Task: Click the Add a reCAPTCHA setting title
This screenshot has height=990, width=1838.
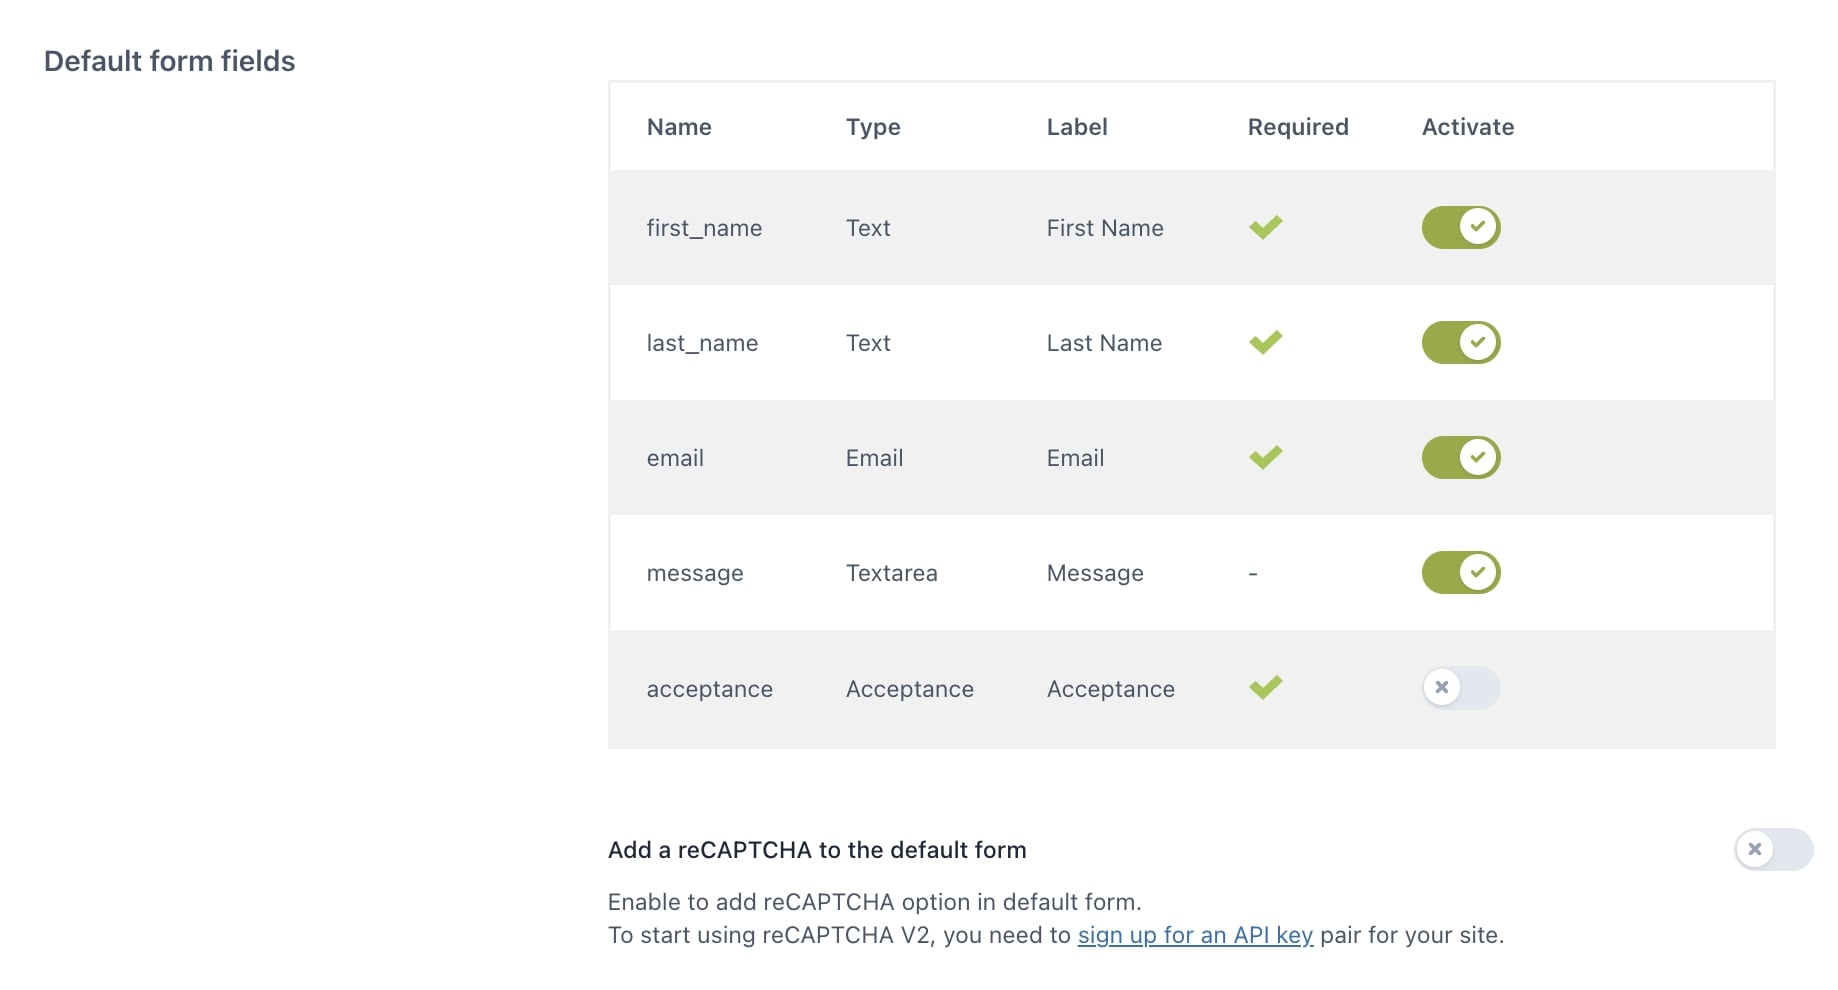Action: [817, 850]
